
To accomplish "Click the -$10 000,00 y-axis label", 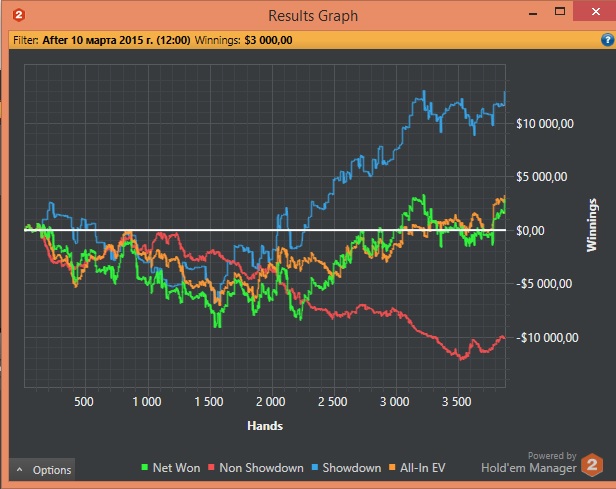I will tap(545, 337).
